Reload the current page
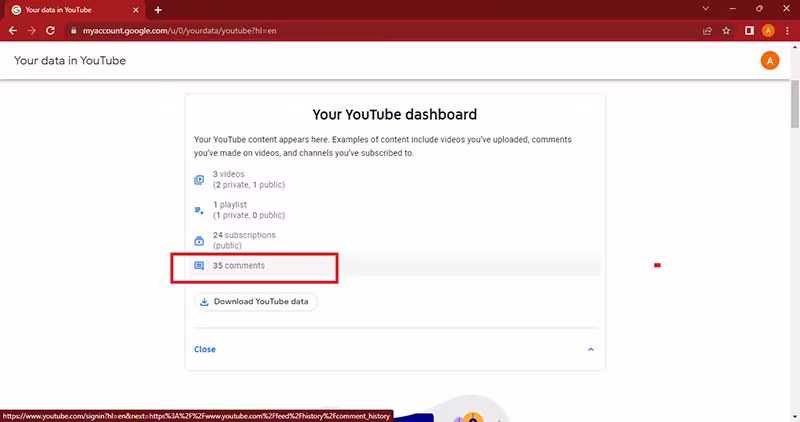 pyautogui.click(x=50, y=31)
